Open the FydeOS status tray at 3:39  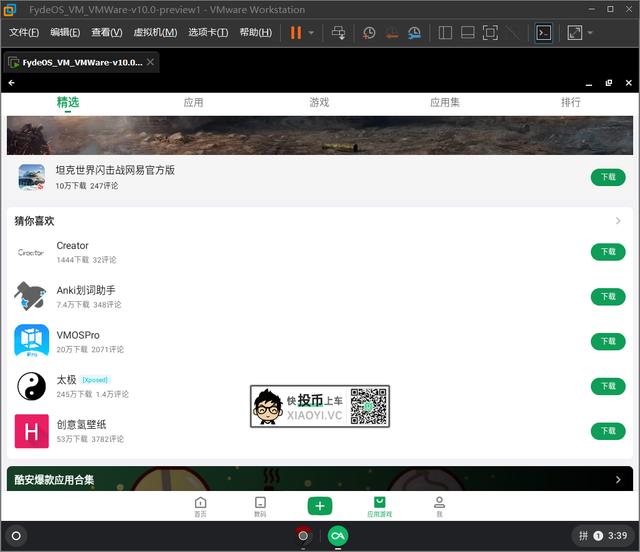coord(602,536)
